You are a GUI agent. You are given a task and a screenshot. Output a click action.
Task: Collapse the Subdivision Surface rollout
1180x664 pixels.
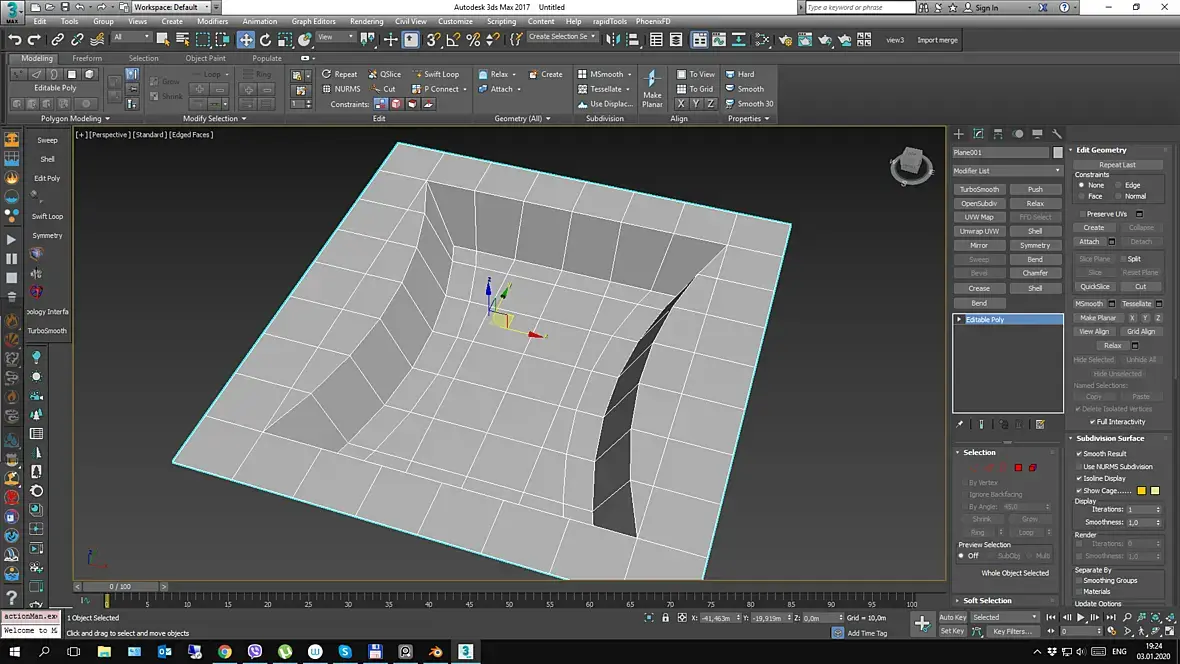(x=1110, y=438)
